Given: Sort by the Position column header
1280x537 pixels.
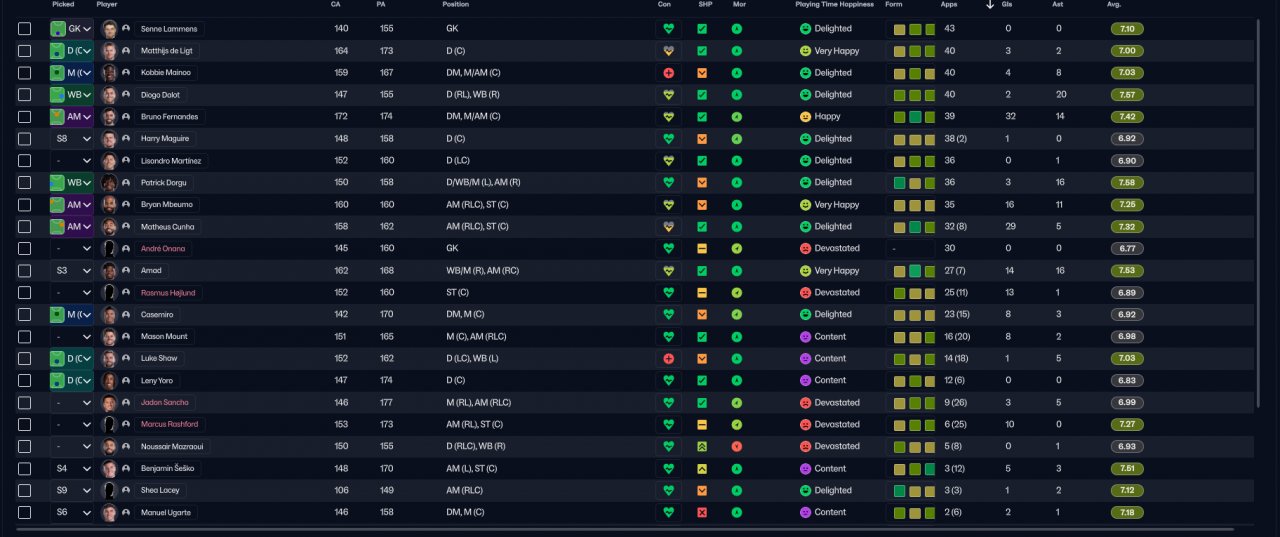Looking at the screenshot, I should click(455, 5).
